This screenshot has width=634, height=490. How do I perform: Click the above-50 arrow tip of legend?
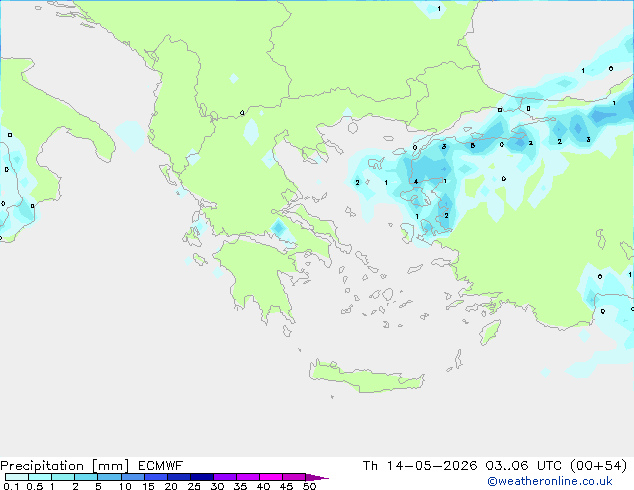click(x=317, y=477)
